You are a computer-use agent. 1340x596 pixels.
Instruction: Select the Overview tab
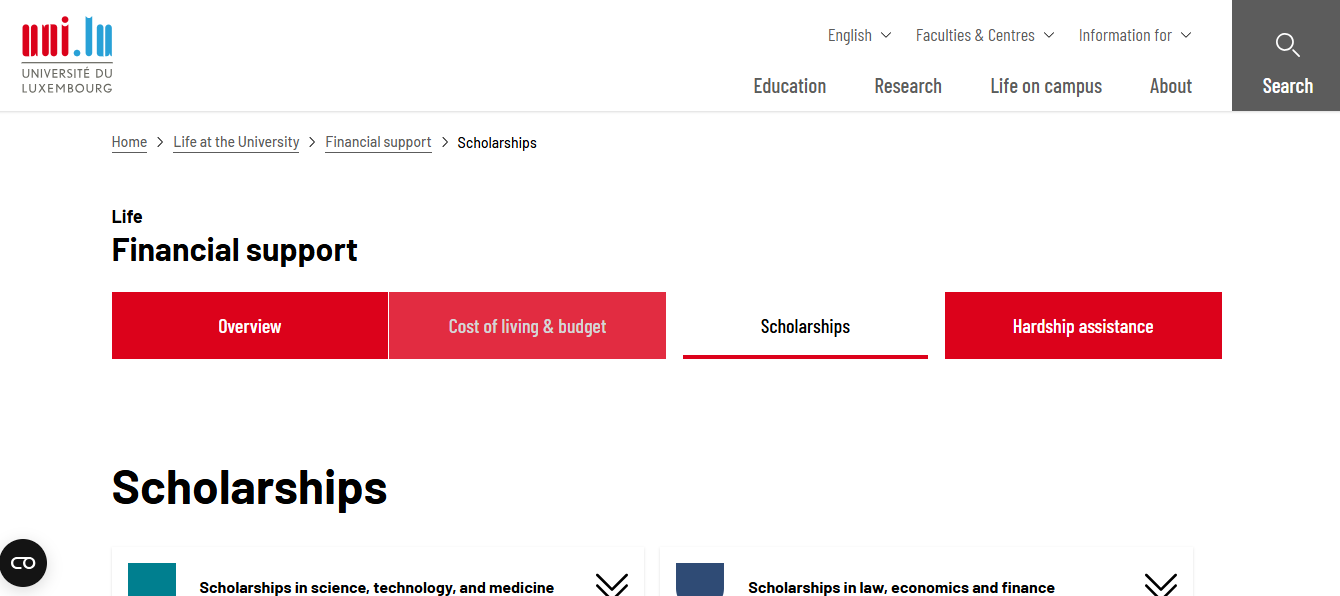coord(249,325)
